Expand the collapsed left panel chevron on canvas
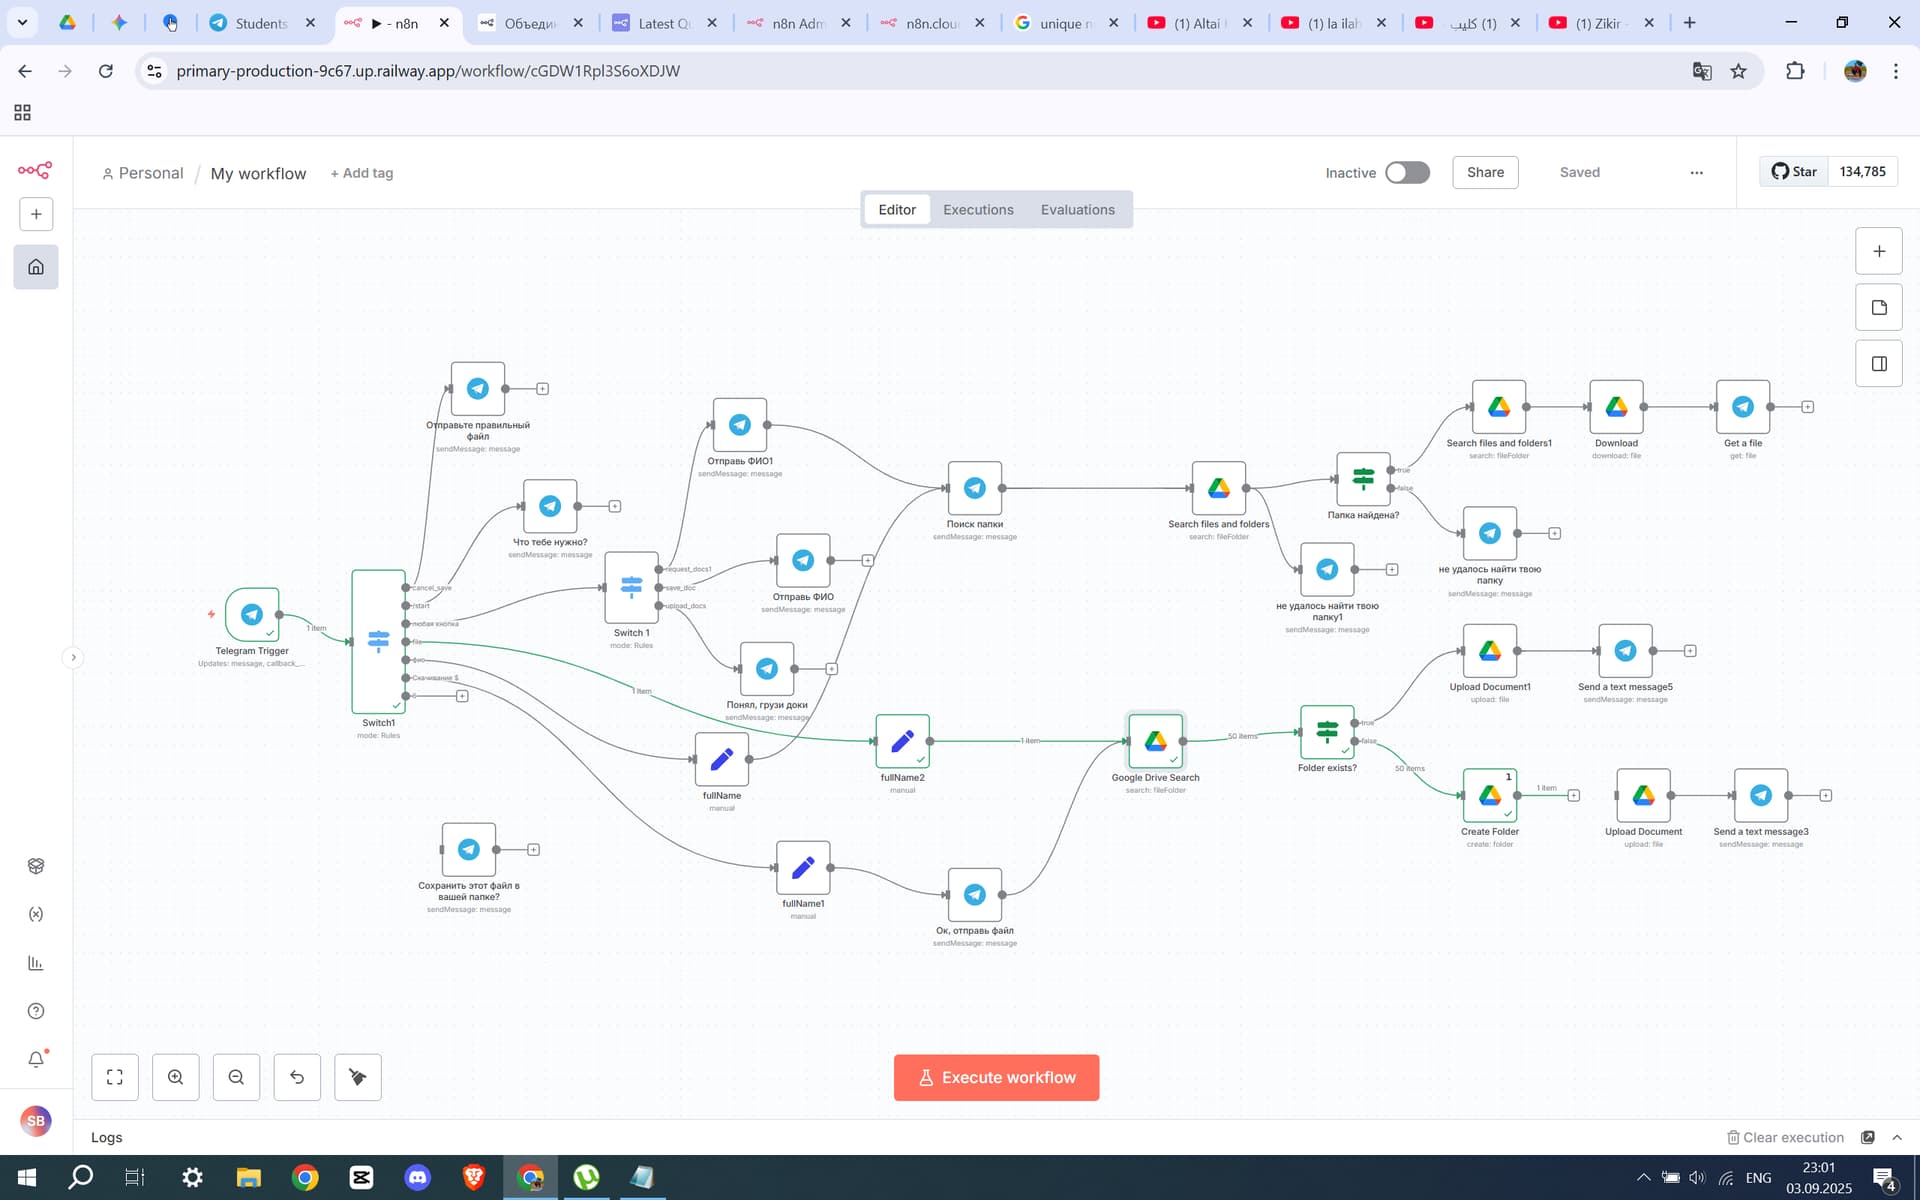1920x1200 pixels. point(74,657)
